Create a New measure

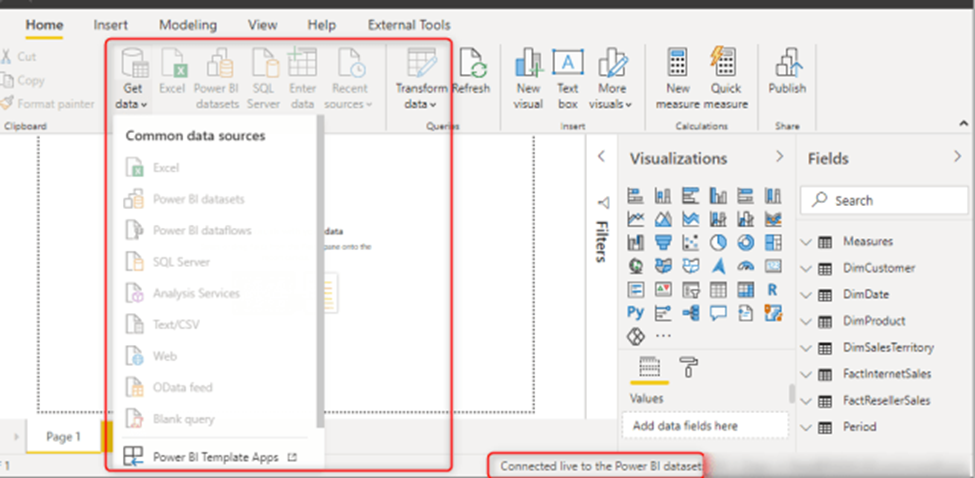coord(678,79)
